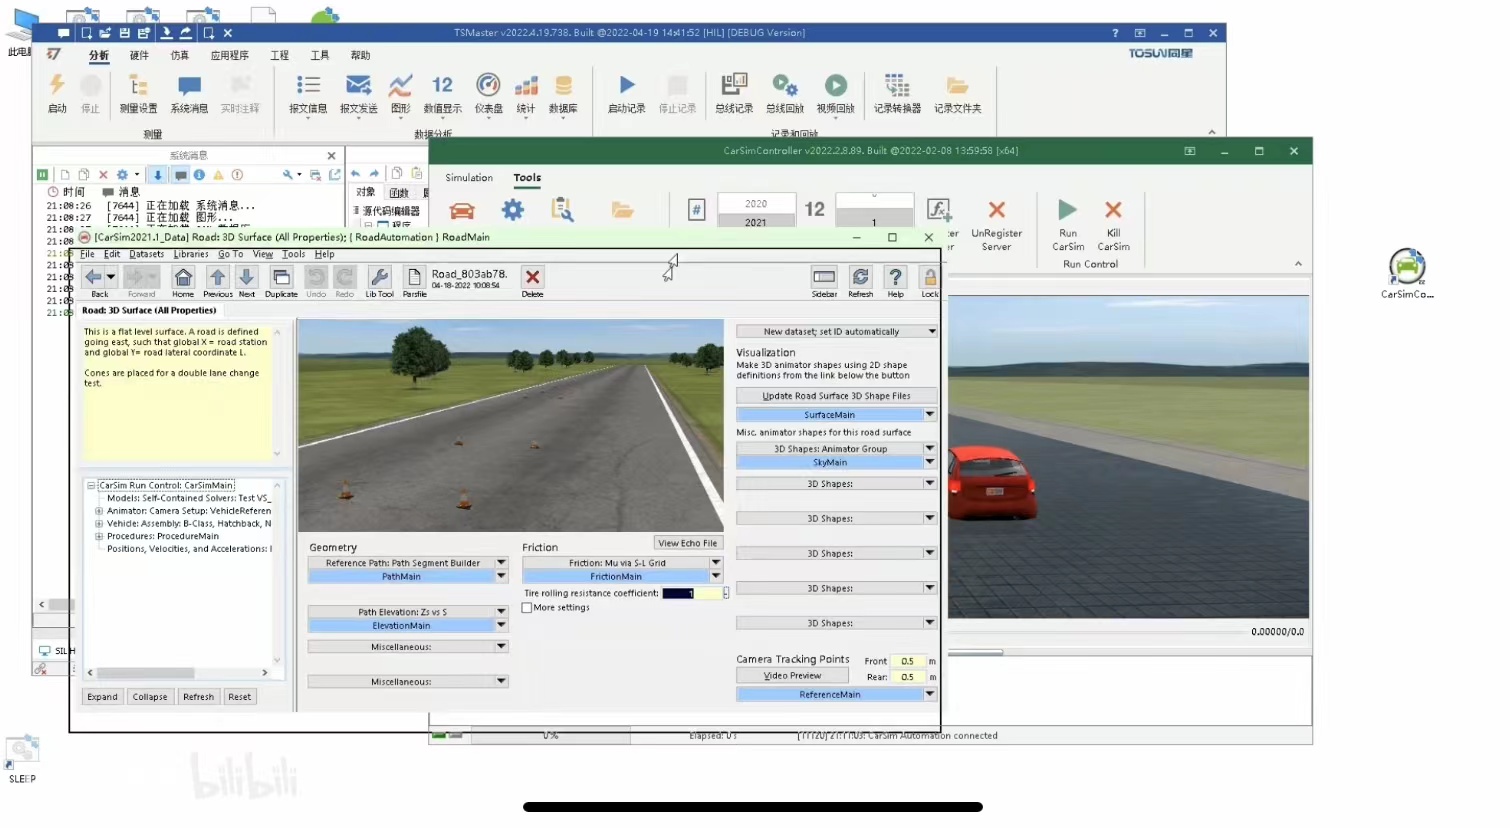Image resolution: width=1510 pixels, height=828 pixels.
Task: Click the Kill CarSim icon
Action: coord(1113,211)
